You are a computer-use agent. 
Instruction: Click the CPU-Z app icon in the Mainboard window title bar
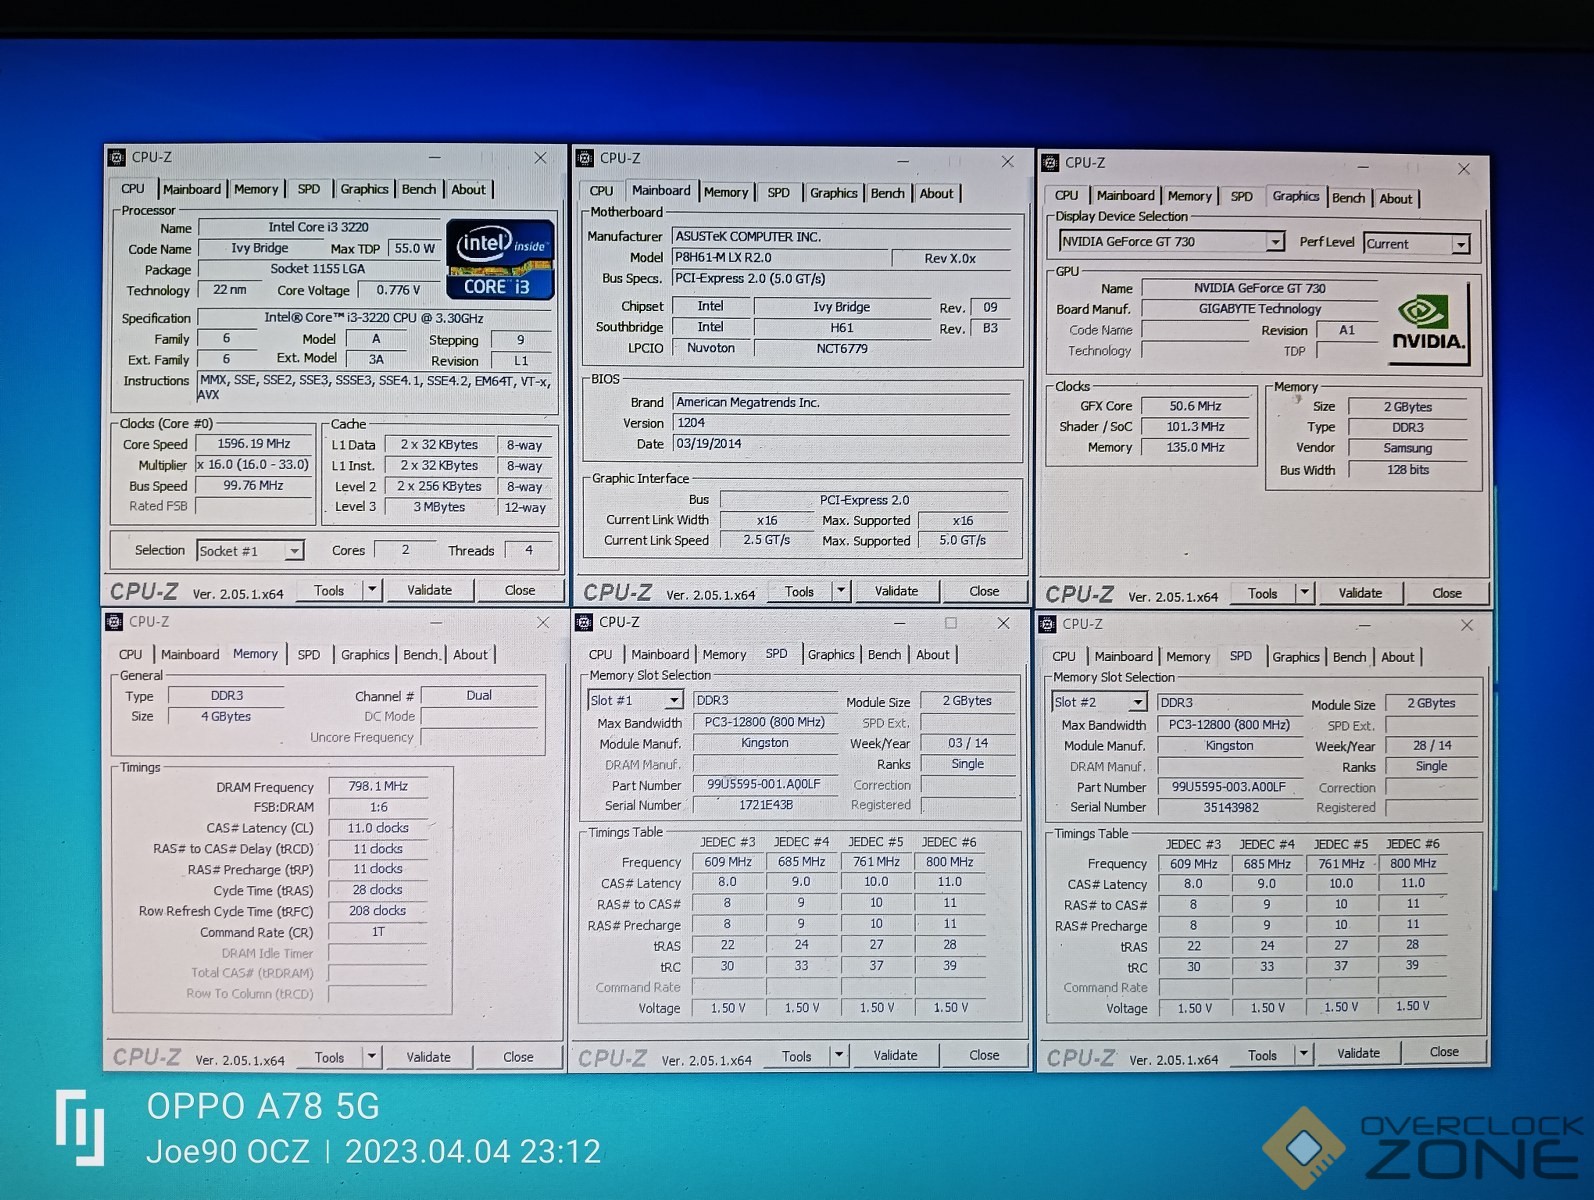tap(585, 158)
